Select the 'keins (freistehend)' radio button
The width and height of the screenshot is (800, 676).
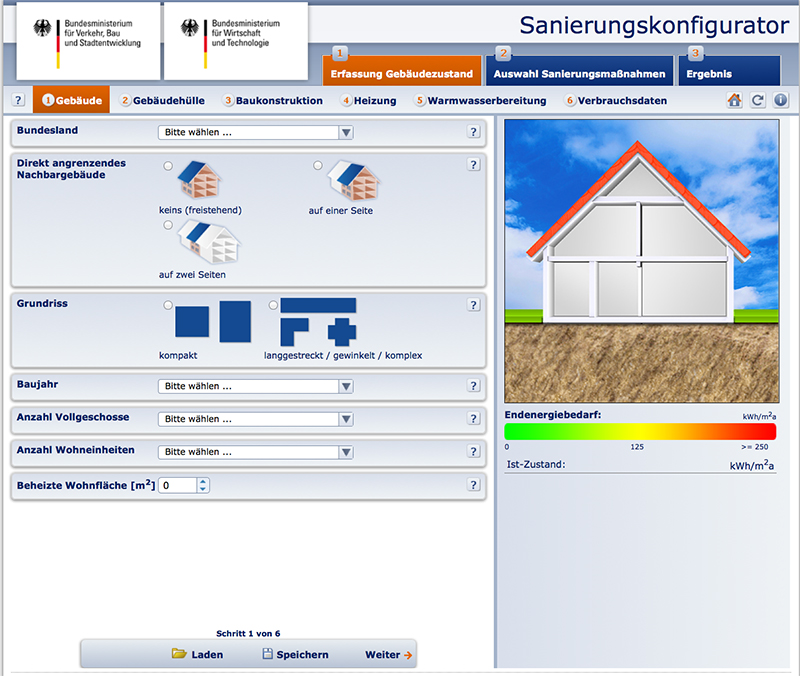coord(168,166)
